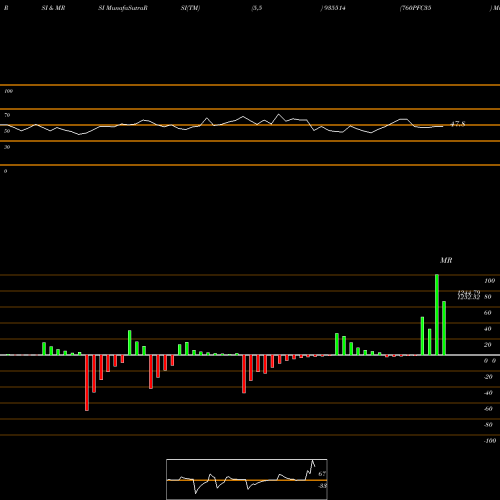This screenshot has width=500, height=500.
Task: Click the '935514' header text
Action: coord(334,8)
